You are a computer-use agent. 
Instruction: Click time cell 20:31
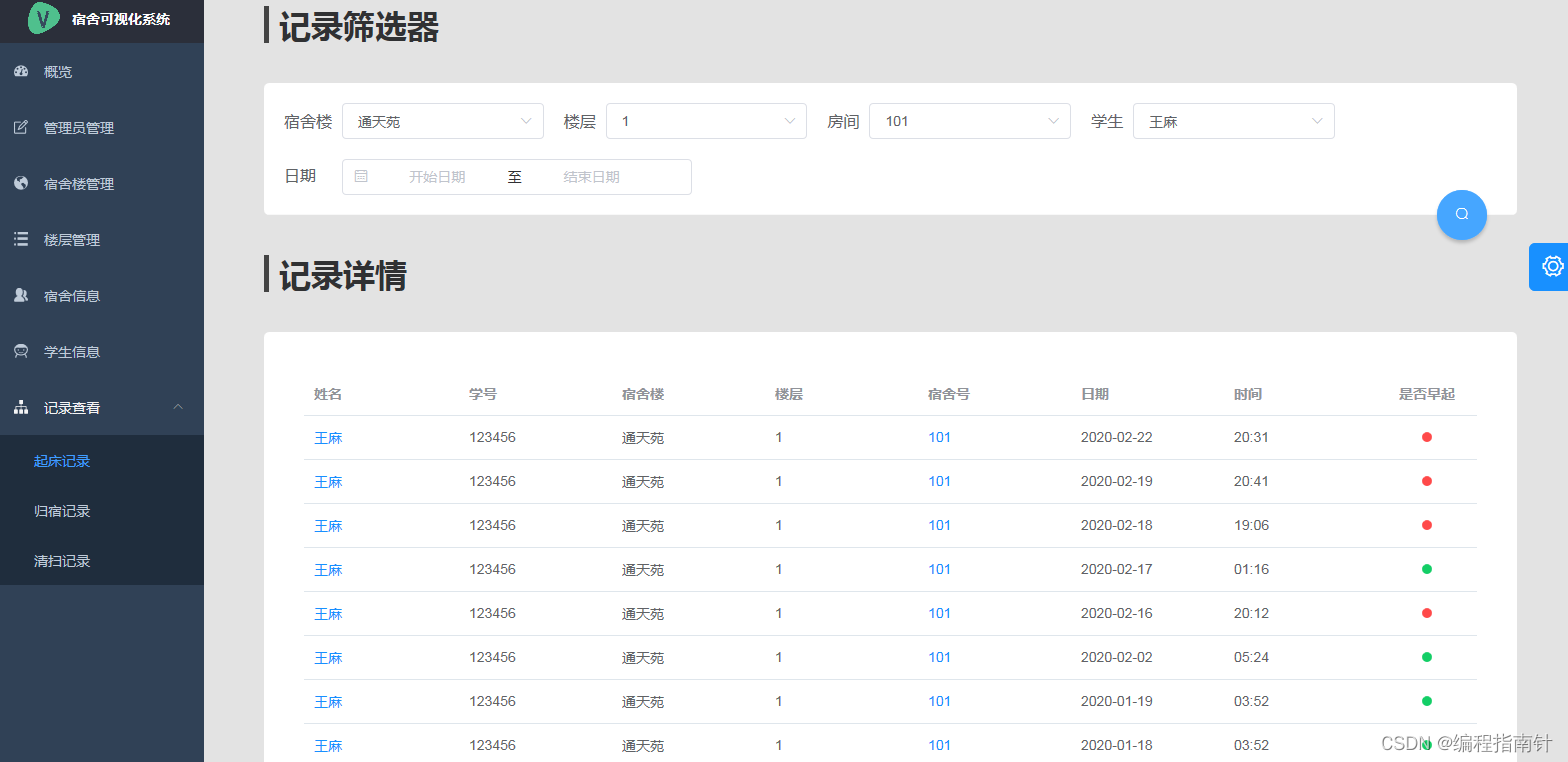pos(1251,437)
